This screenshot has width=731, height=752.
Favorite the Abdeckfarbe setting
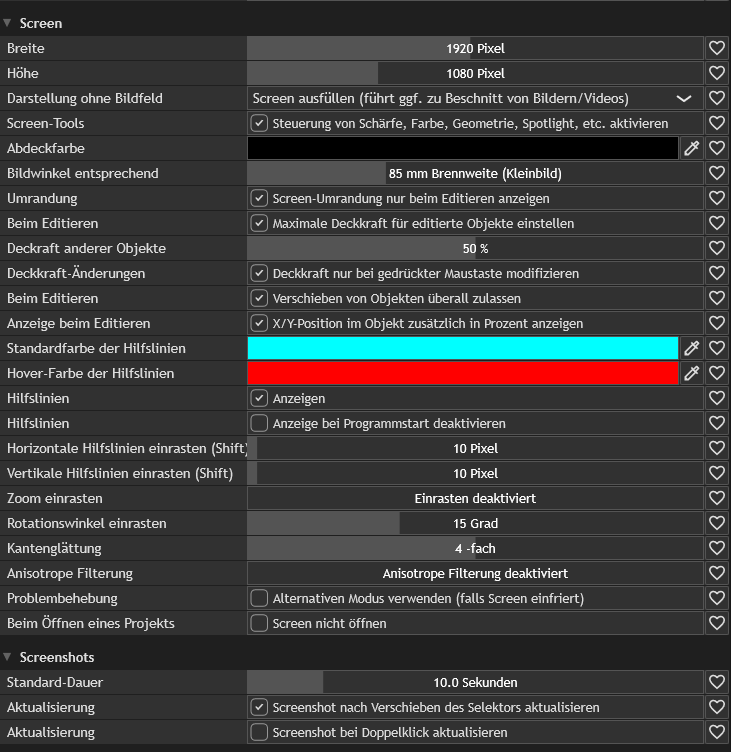[x=717, y=148]
